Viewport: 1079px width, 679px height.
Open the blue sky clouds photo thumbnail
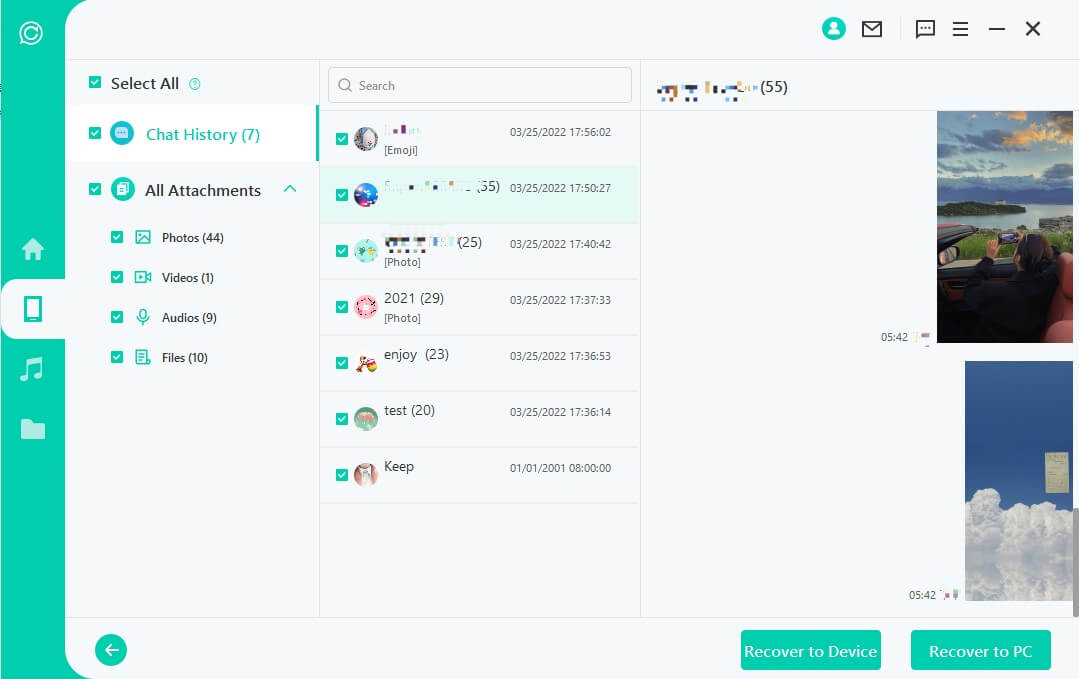point(1018,481)
